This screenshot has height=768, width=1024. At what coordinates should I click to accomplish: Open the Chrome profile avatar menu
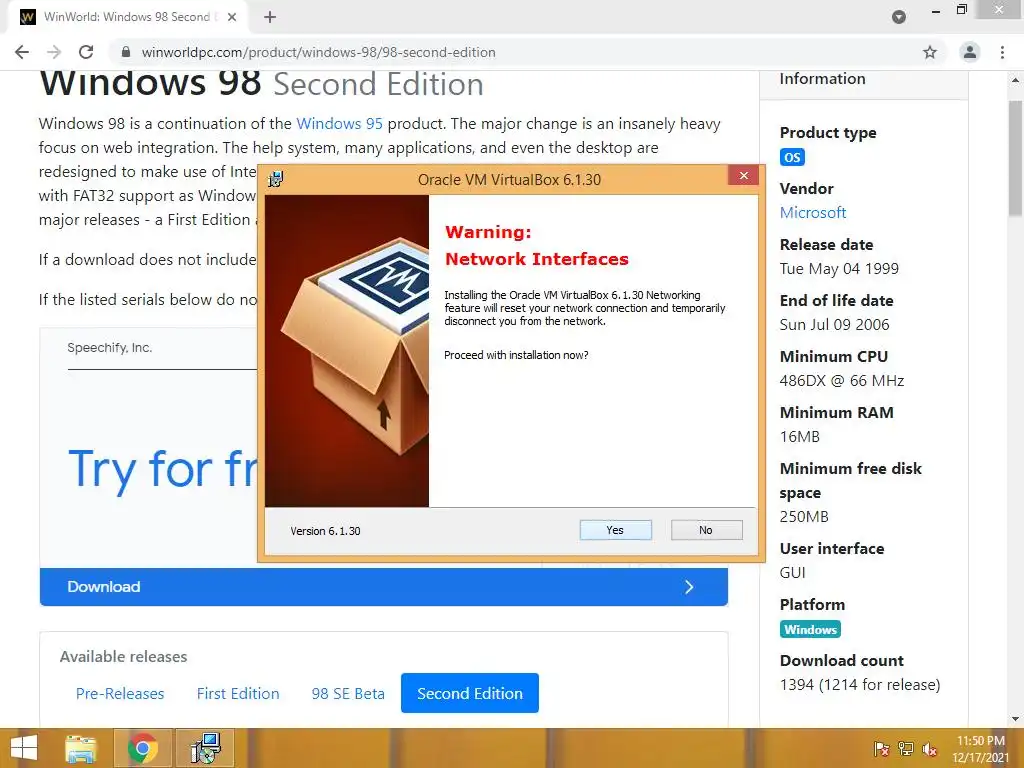coord(970,52)
